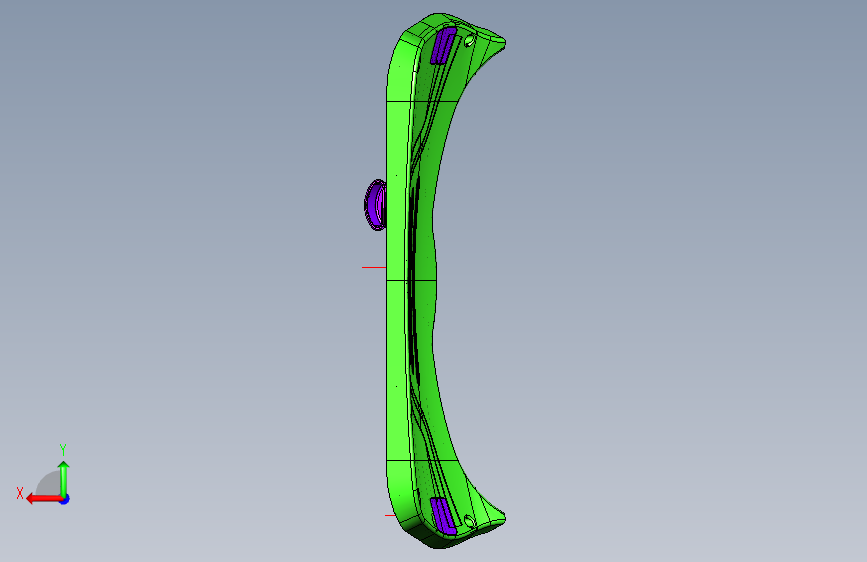867x562 pixels.
Task: Select the green handle body at its middle section
Action: (397, 282)
